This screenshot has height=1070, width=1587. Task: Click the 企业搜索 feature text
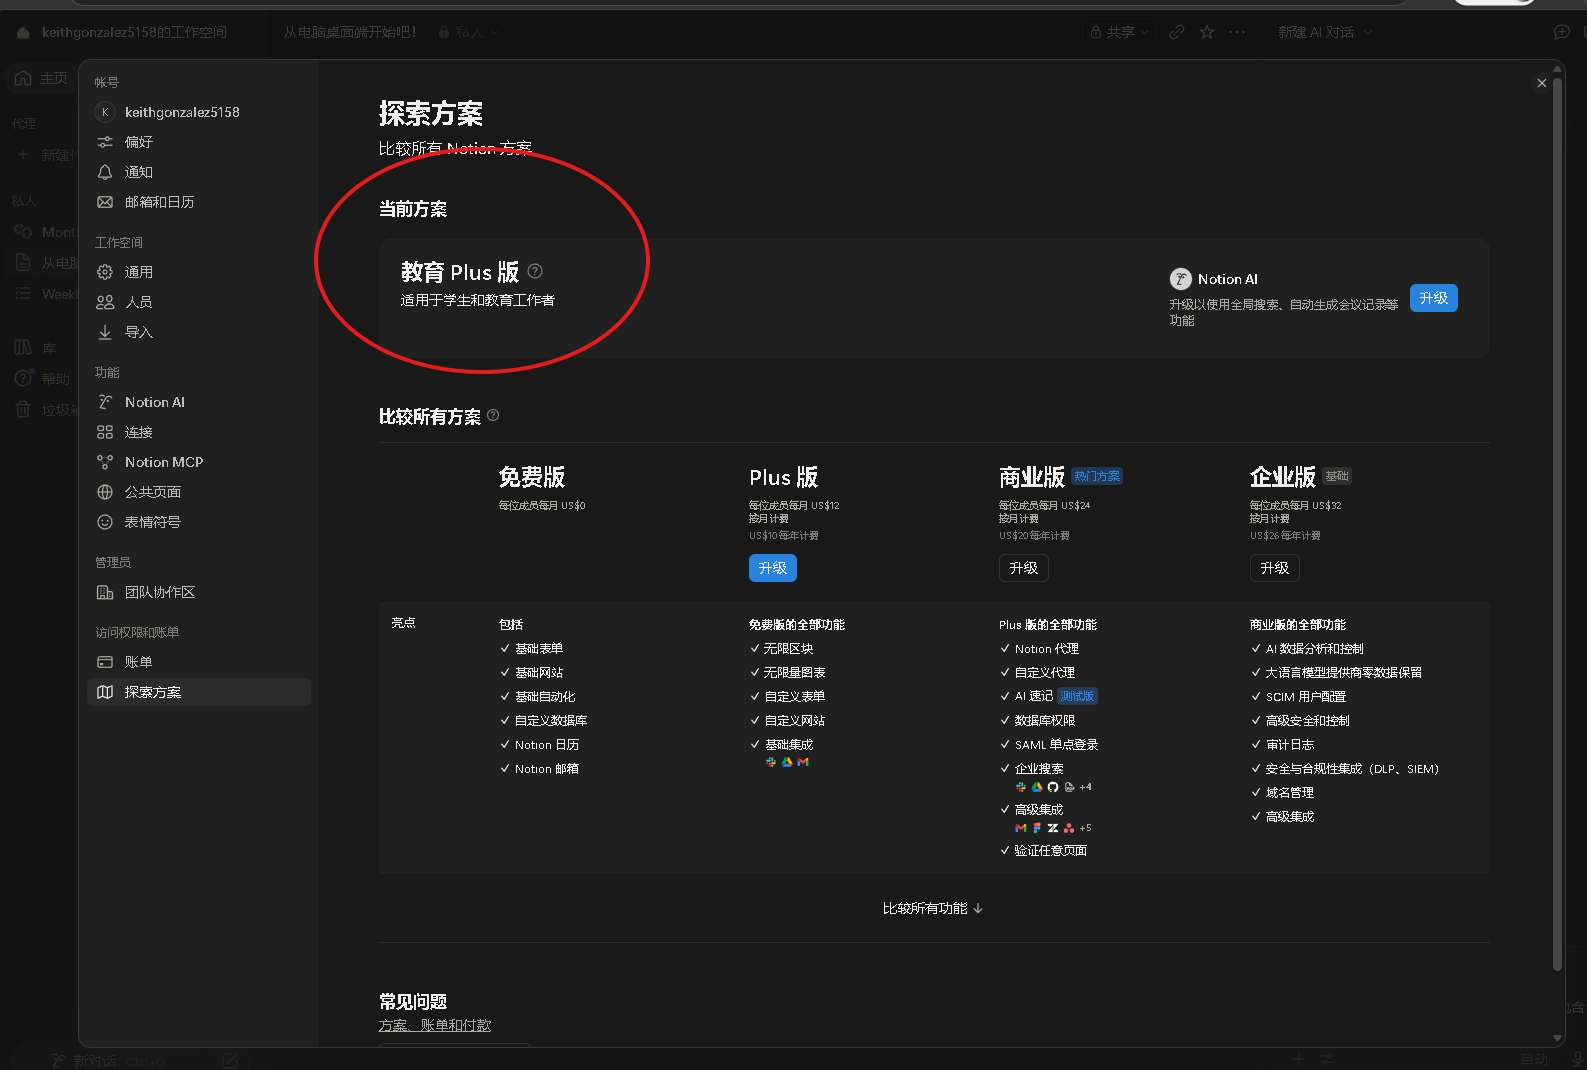pos(1039,769)
